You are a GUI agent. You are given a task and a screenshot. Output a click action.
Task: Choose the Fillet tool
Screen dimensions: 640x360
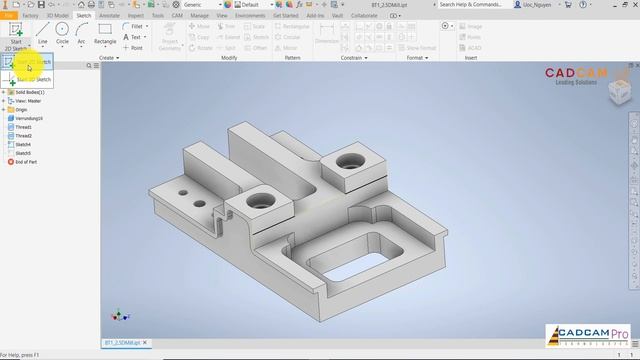(x=133, y=26)
